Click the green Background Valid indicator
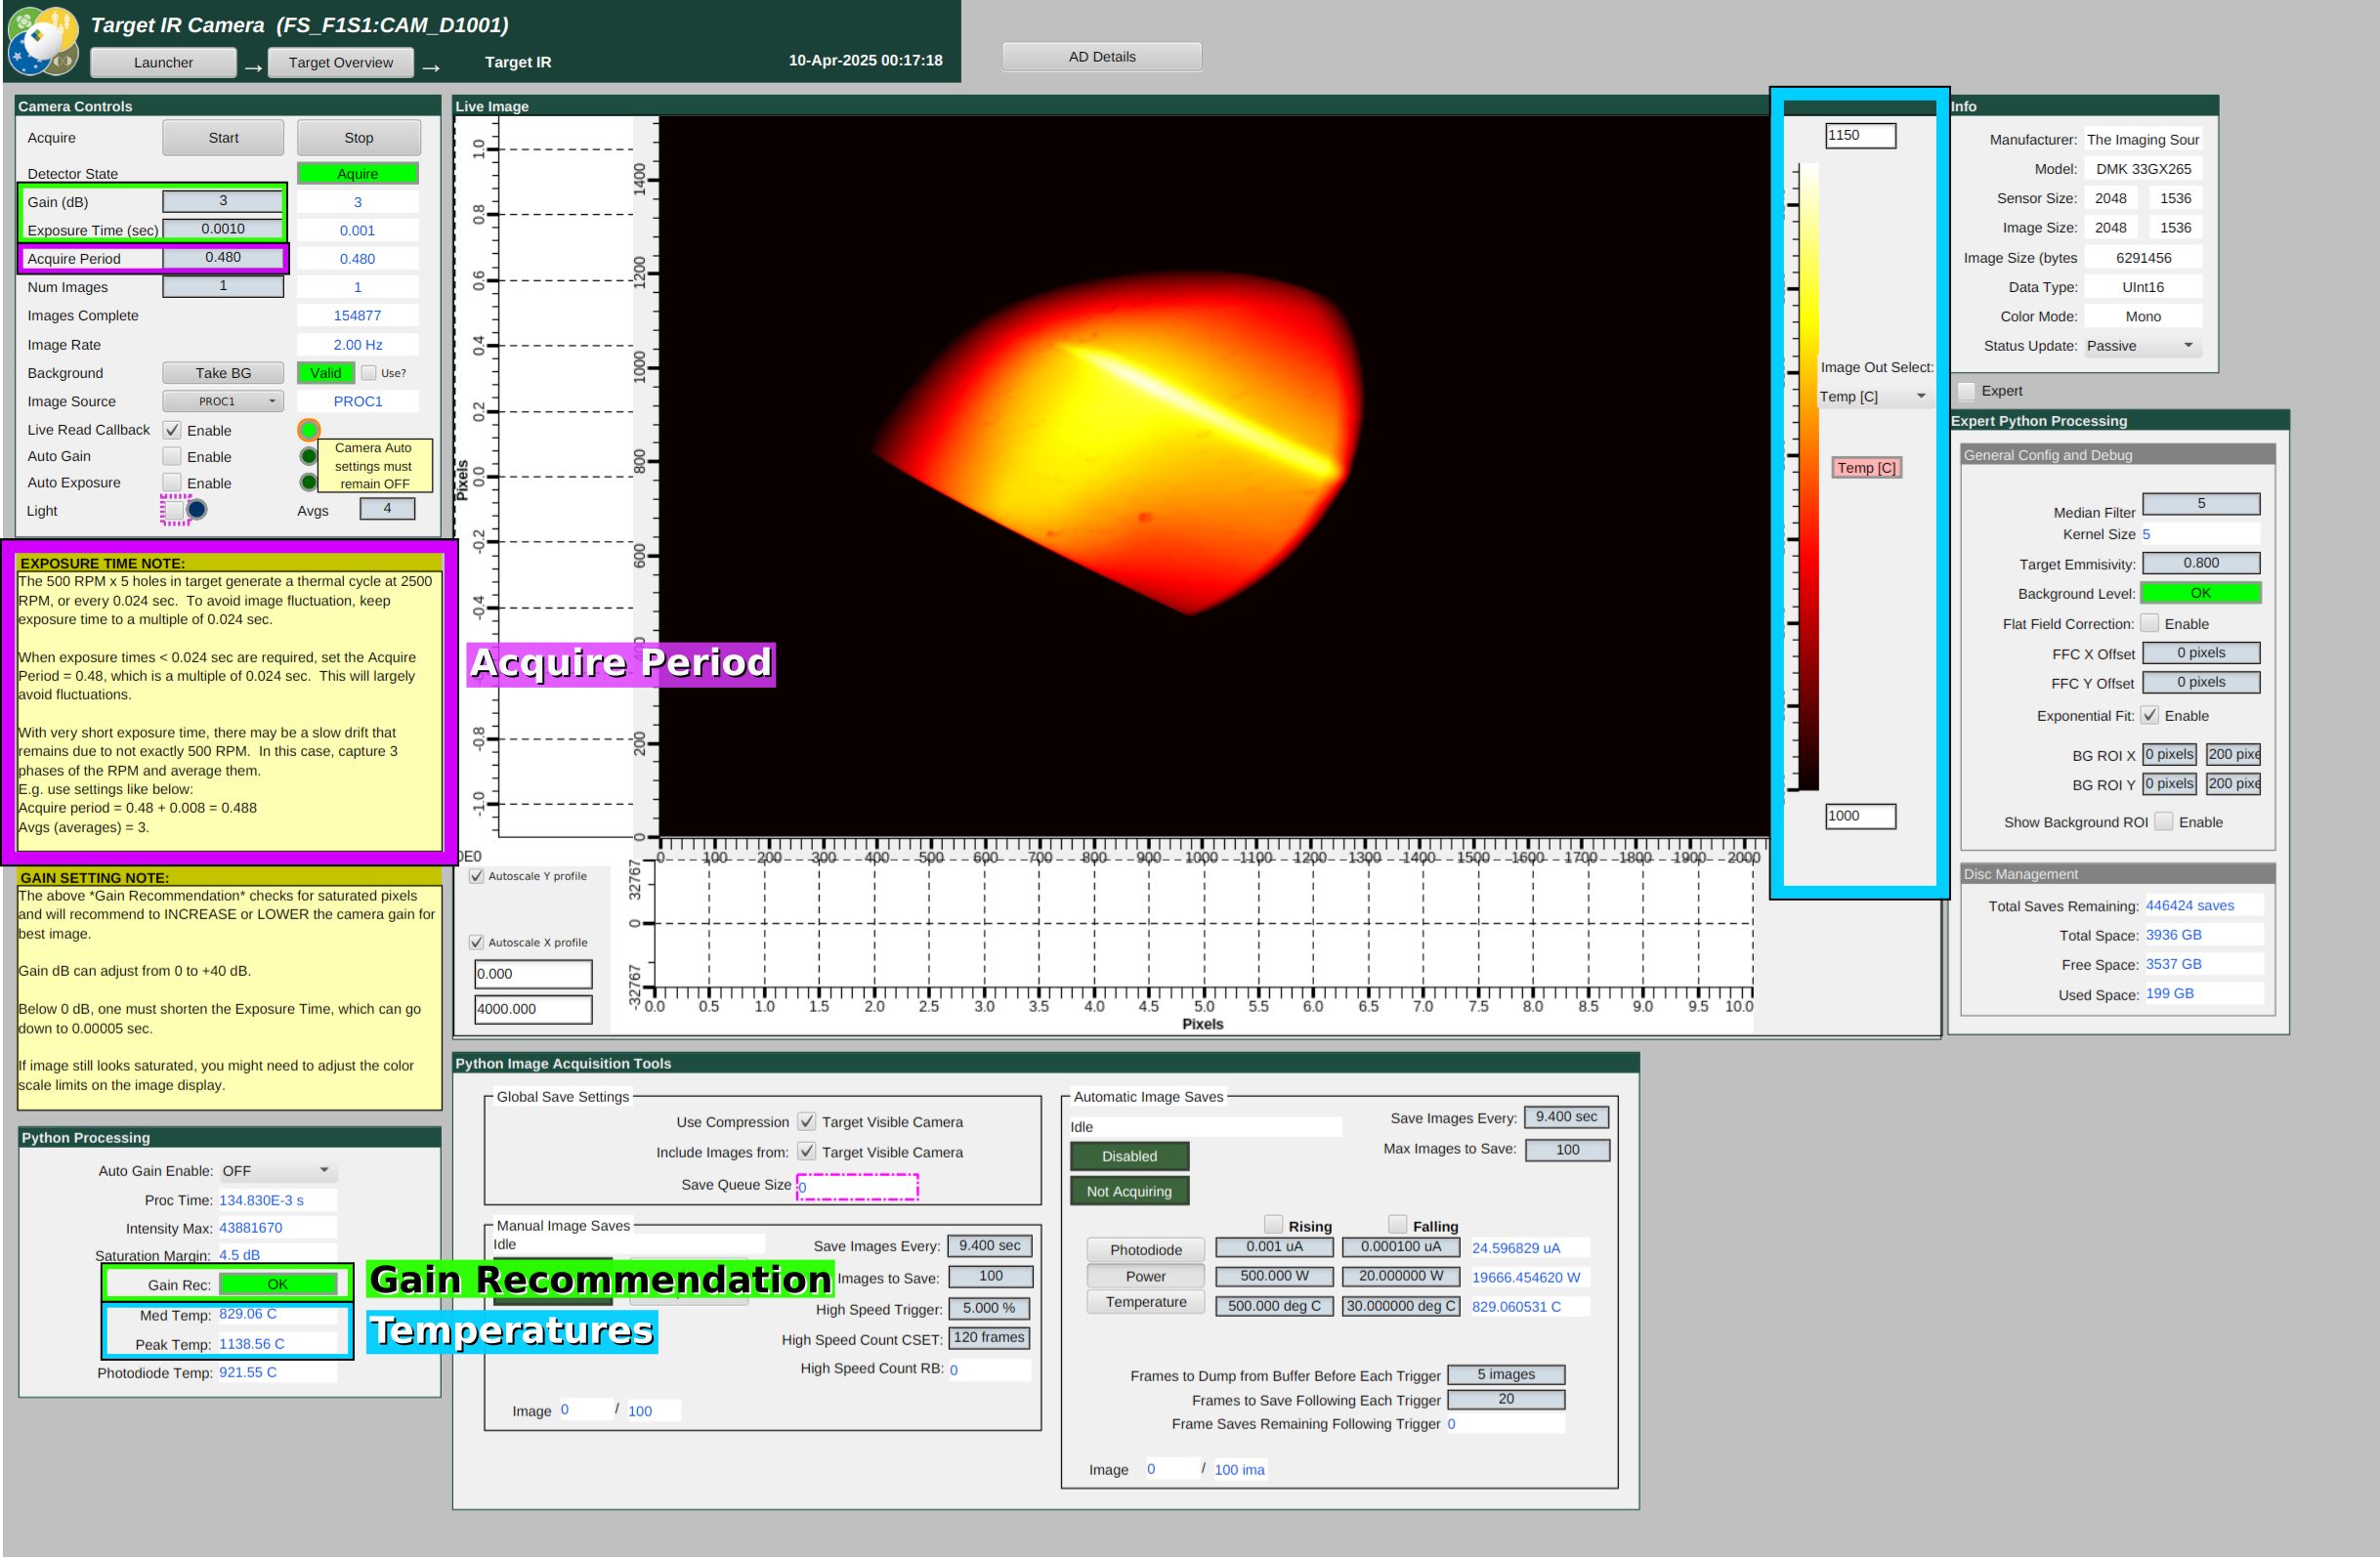 click(x=325, y=373)
